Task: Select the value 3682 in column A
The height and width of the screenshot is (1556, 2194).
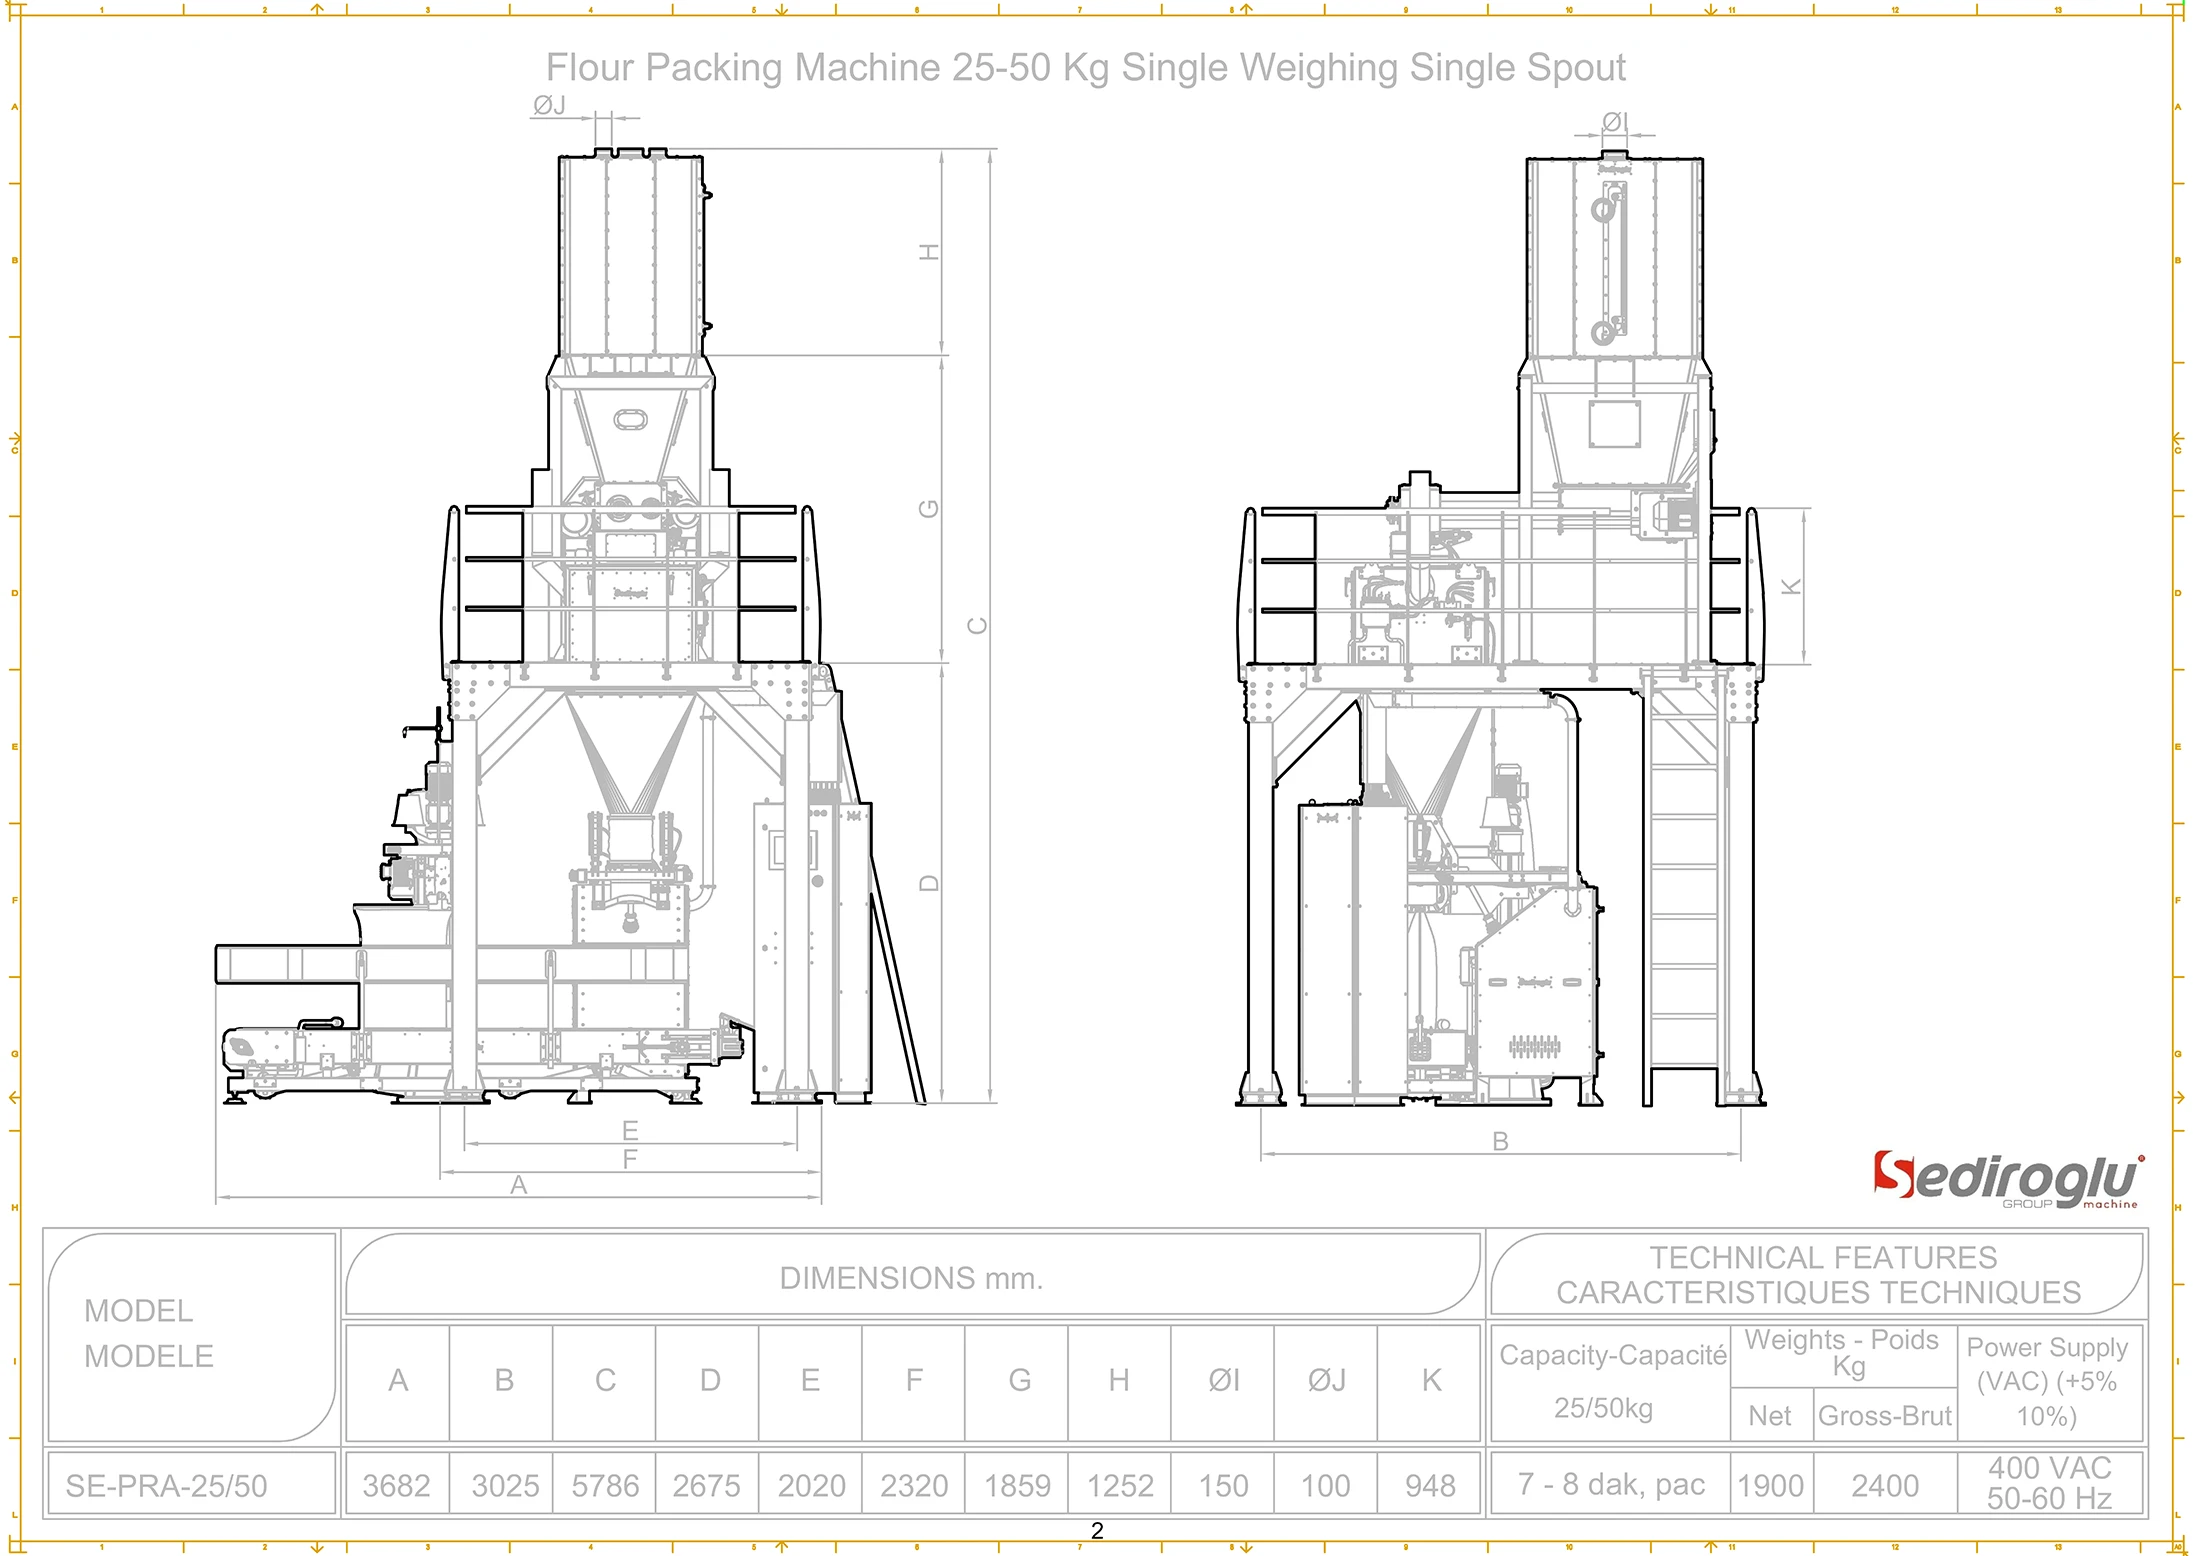Action: pyautogui.click(x=398, y=1485)
